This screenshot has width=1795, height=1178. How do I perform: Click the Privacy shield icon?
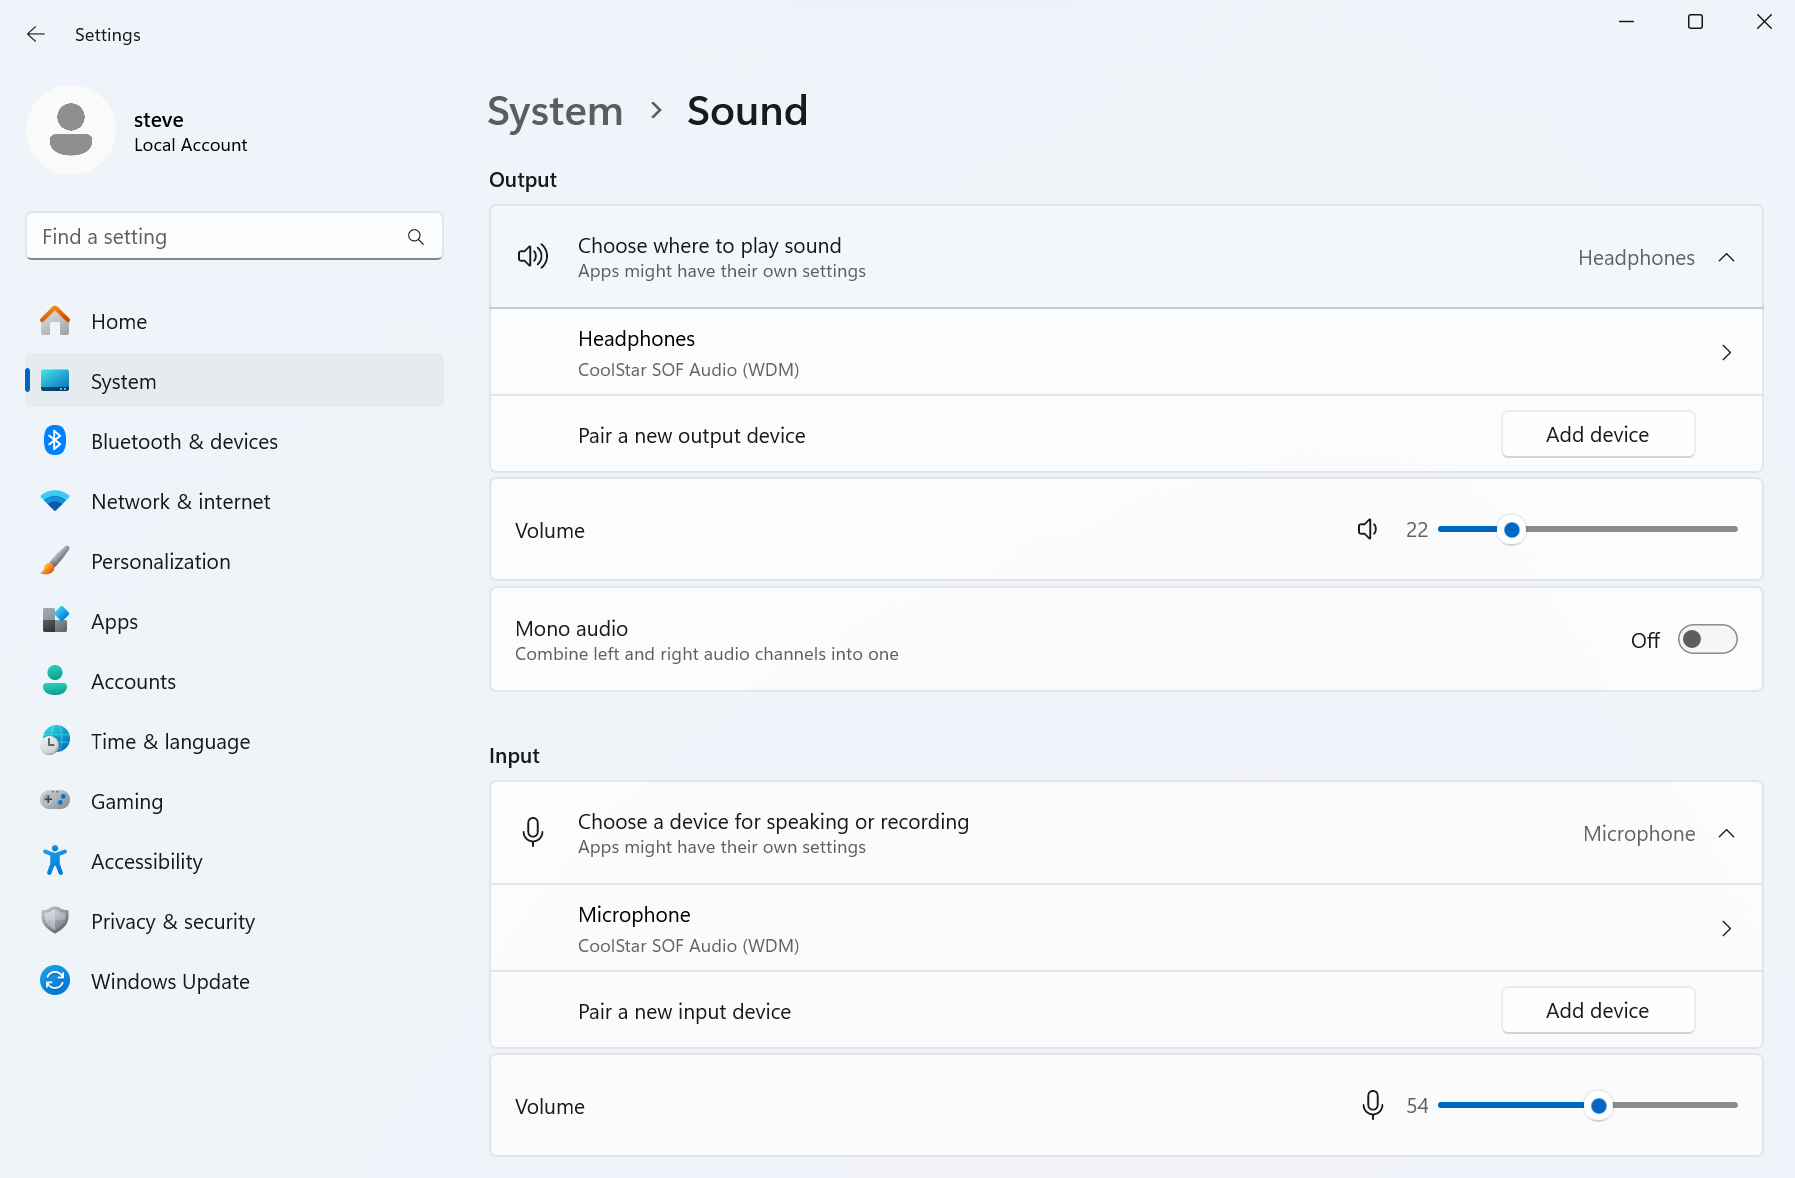click(x=55, y=921)
